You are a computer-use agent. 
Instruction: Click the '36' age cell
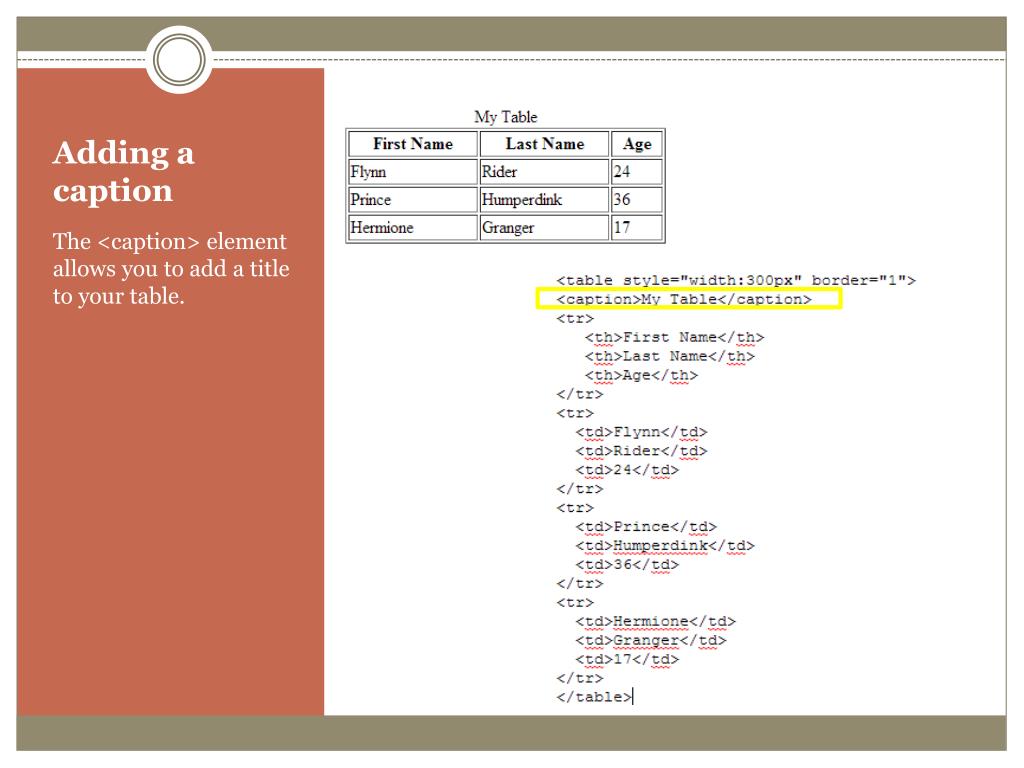(x=637, y=200)
